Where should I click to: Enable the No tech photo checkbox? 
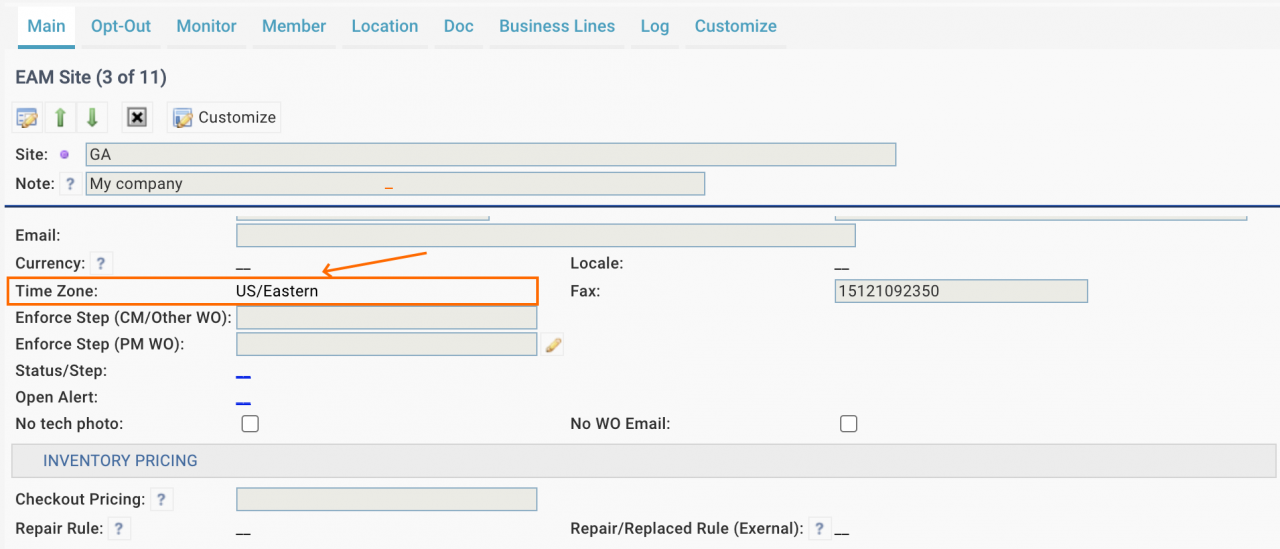point(250,424)
